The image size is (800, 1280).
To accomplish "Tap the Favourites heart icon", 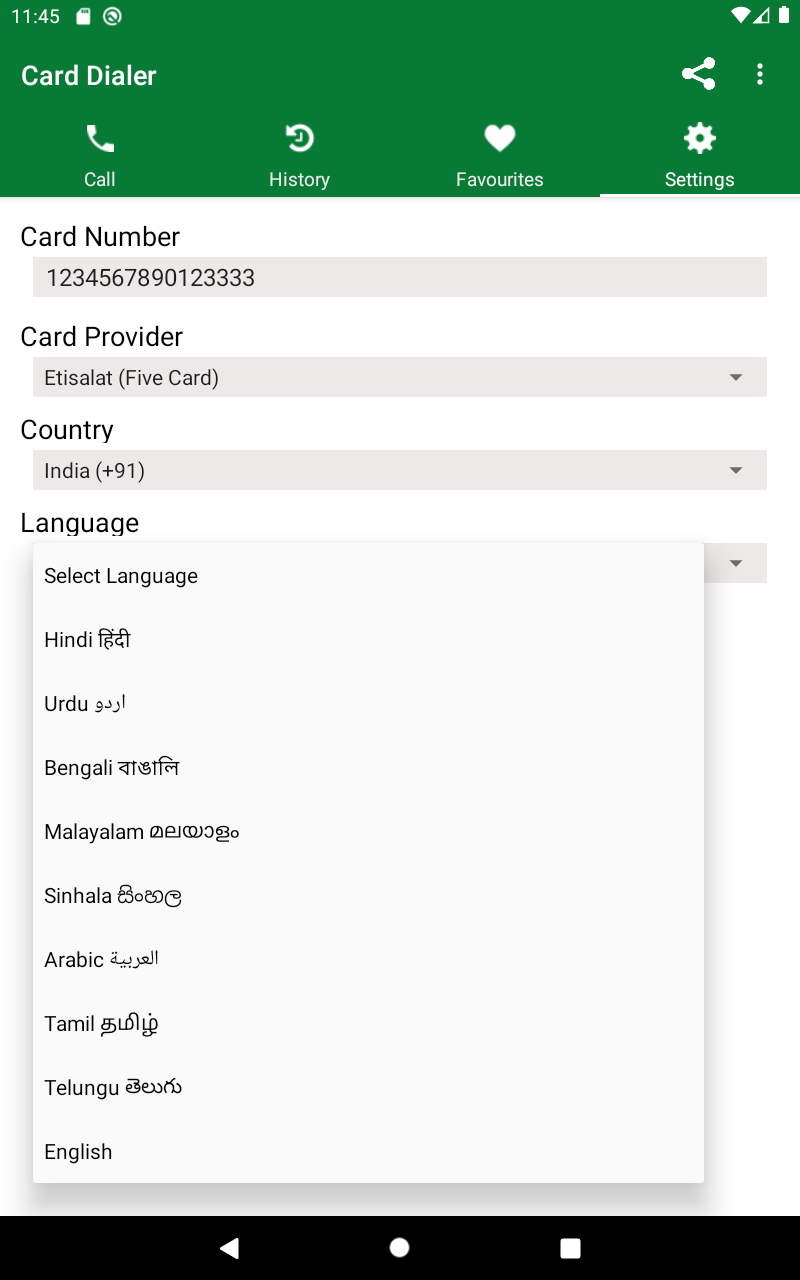I will point(499,138).
